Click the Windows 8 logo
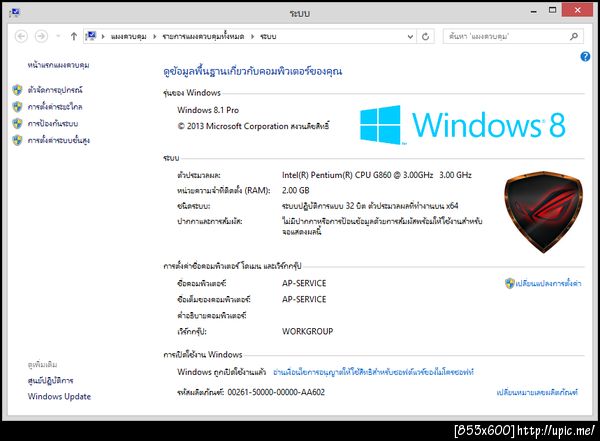 click(462, 125)
